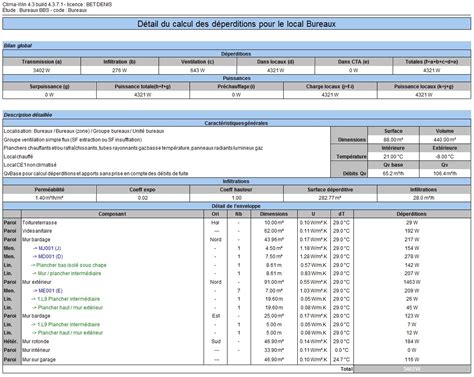Select the 'Dans CTA (e)' column header

click(353, 62)
